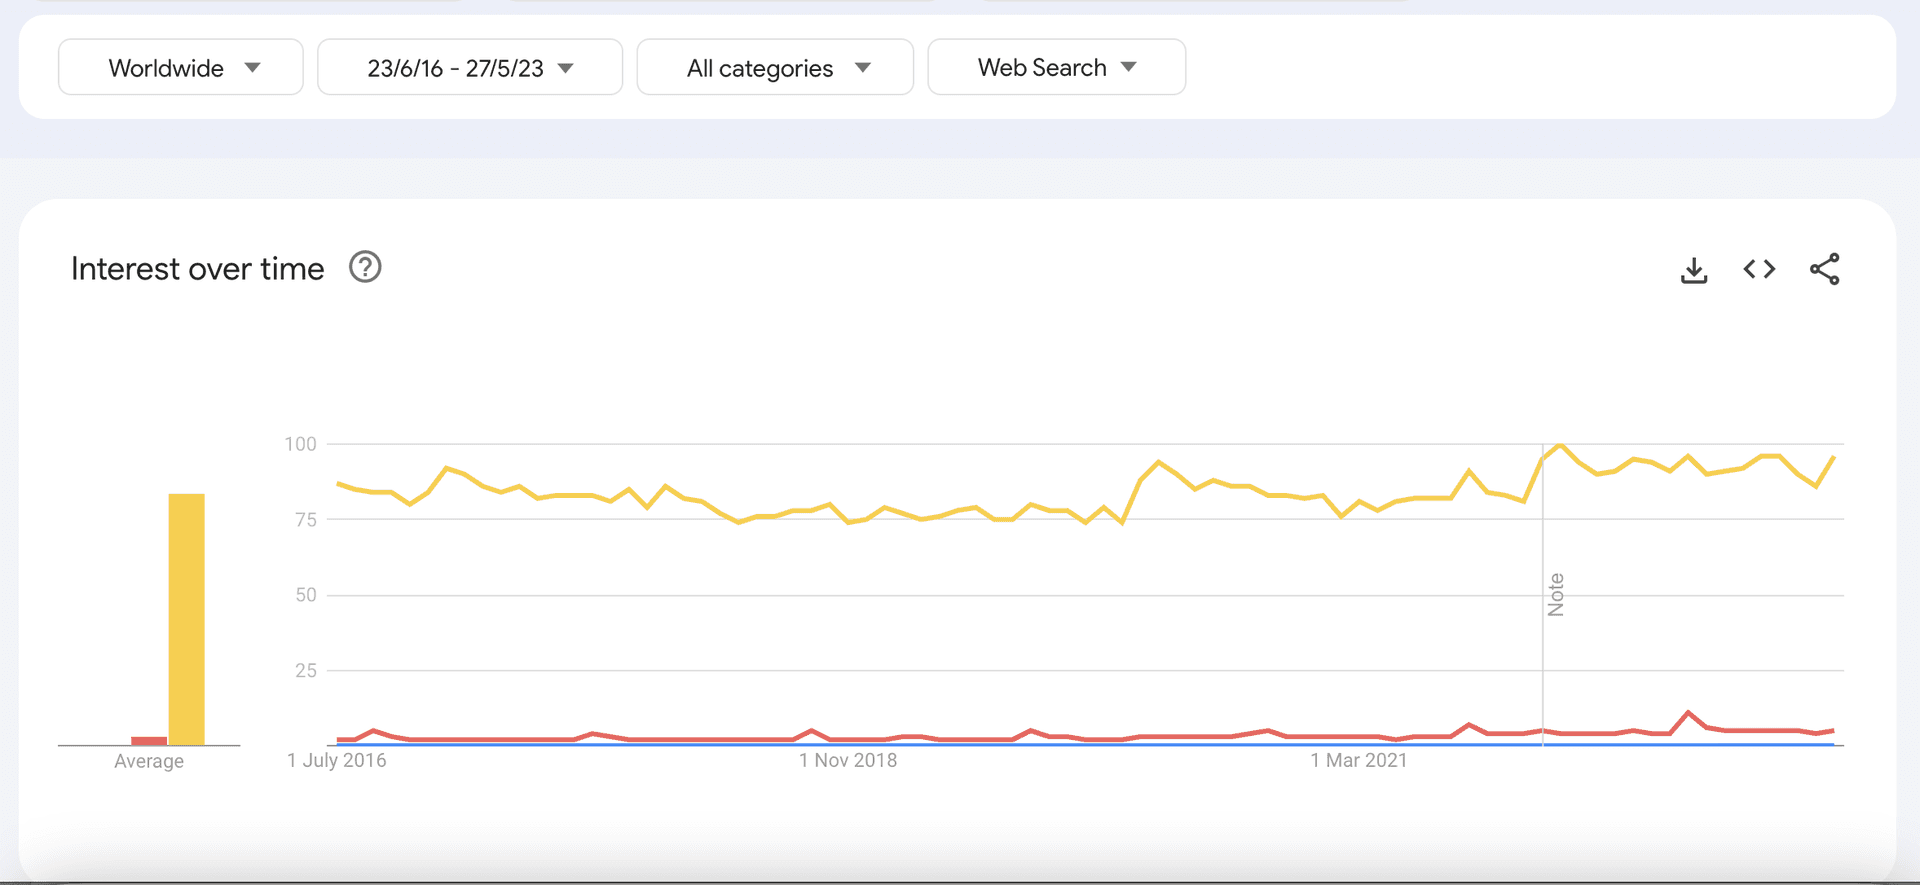Click the Interest over time heading

(x=198, y=269)
